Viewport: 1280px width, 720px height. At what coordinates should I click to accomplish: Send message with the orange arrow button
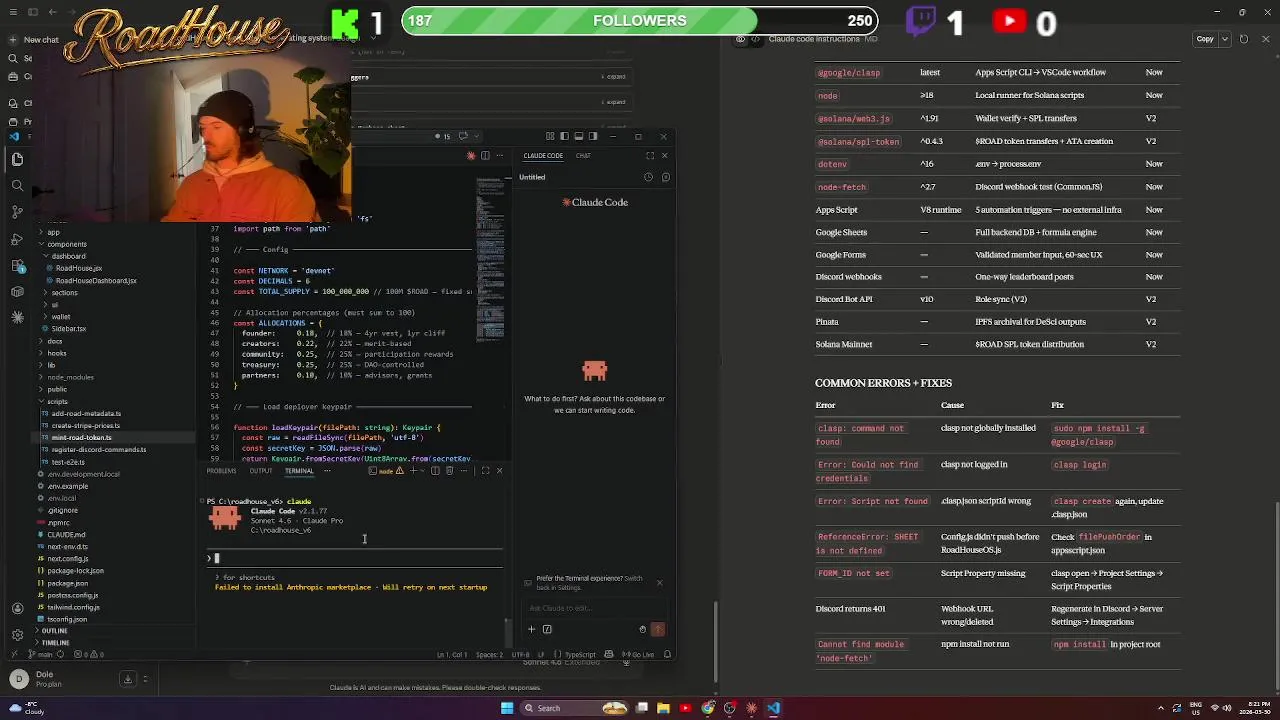658,629
